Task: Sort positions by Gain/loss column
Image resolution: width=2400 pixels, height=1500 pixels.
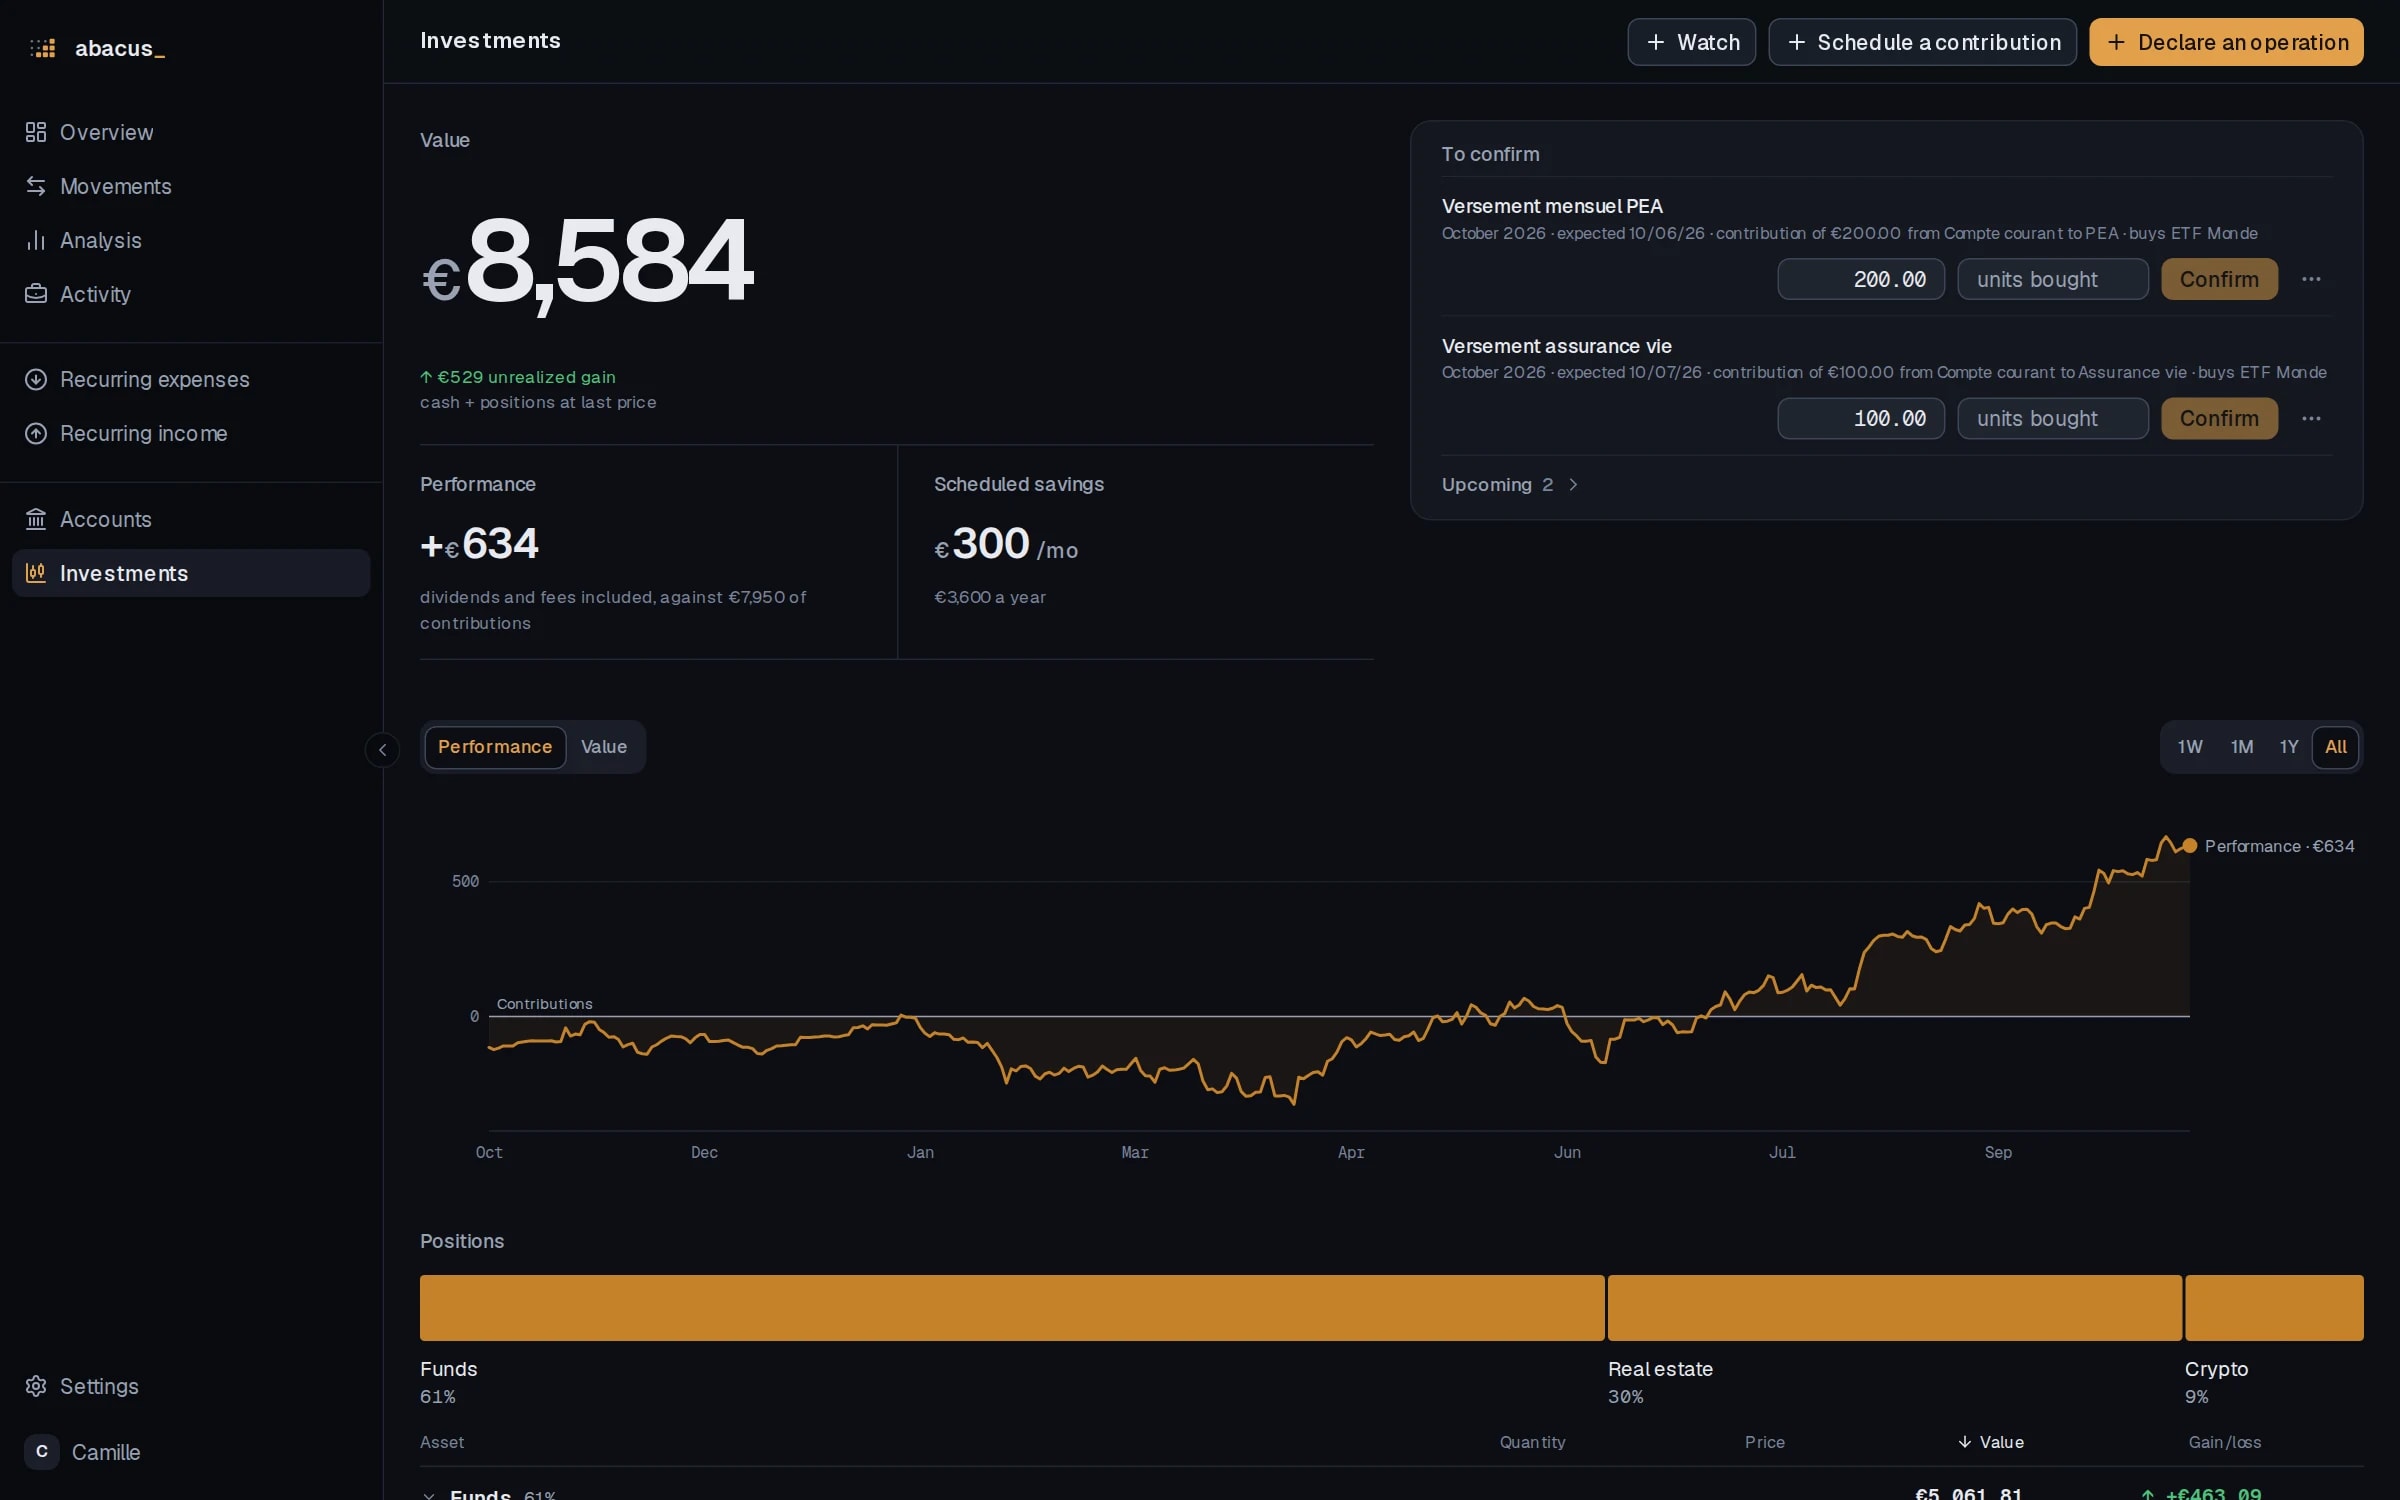Action: [2225, 1442]
